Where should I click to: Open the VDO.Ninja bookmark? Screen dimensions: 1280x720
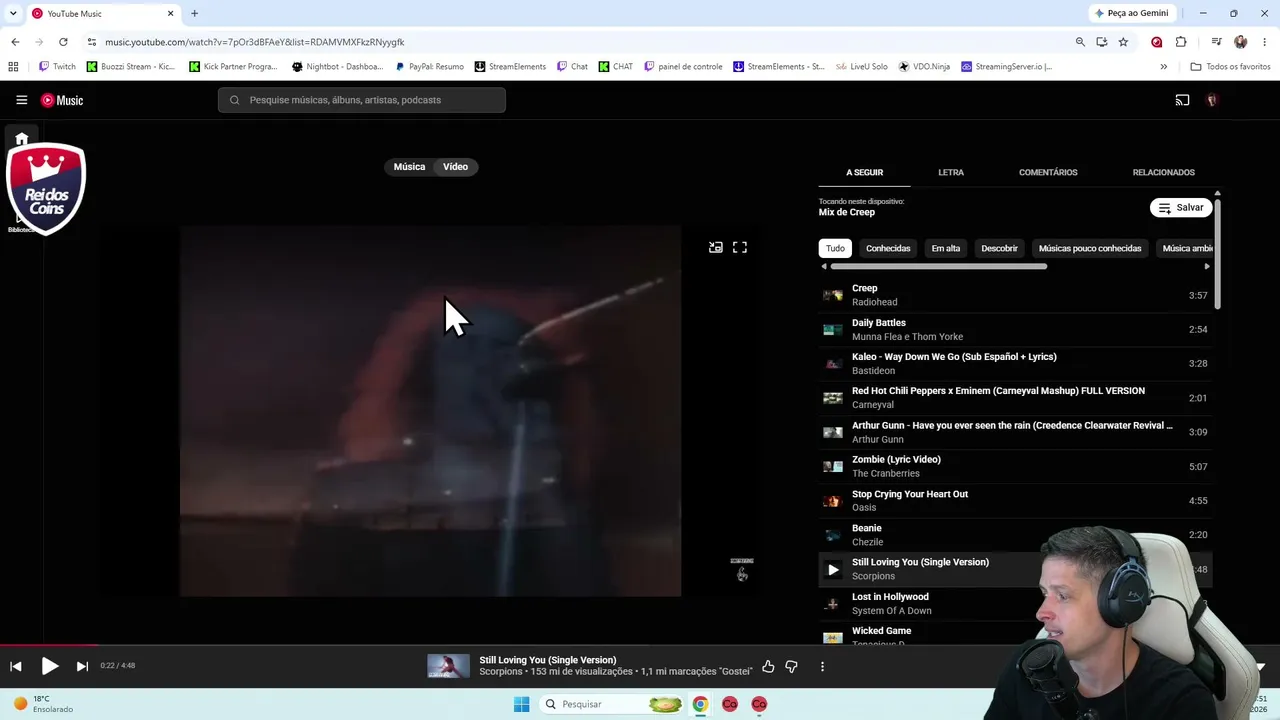point(924,67)
